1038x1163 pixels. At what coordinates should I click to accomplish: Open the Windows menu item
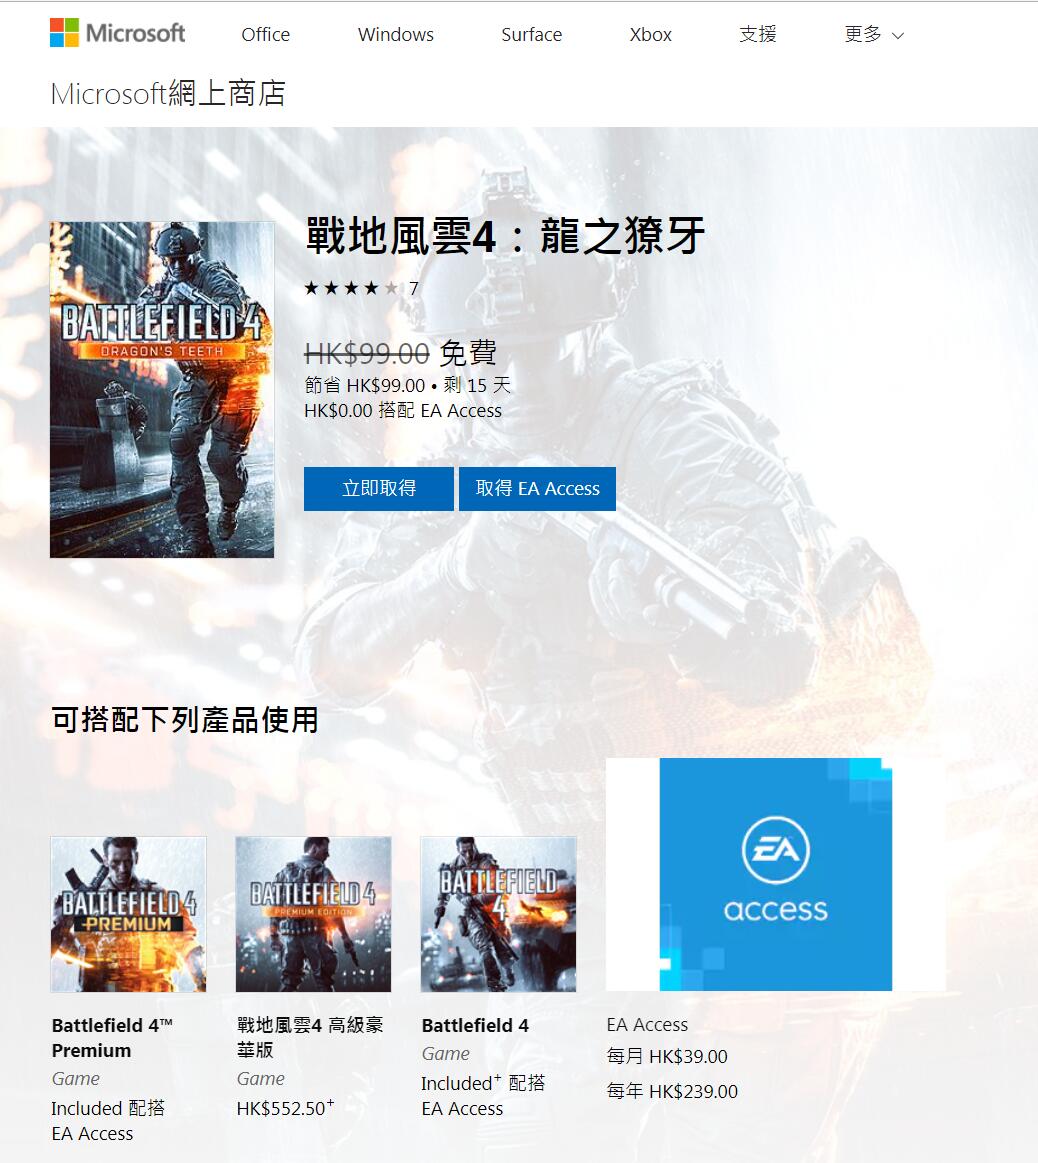[x=395, y=34]
